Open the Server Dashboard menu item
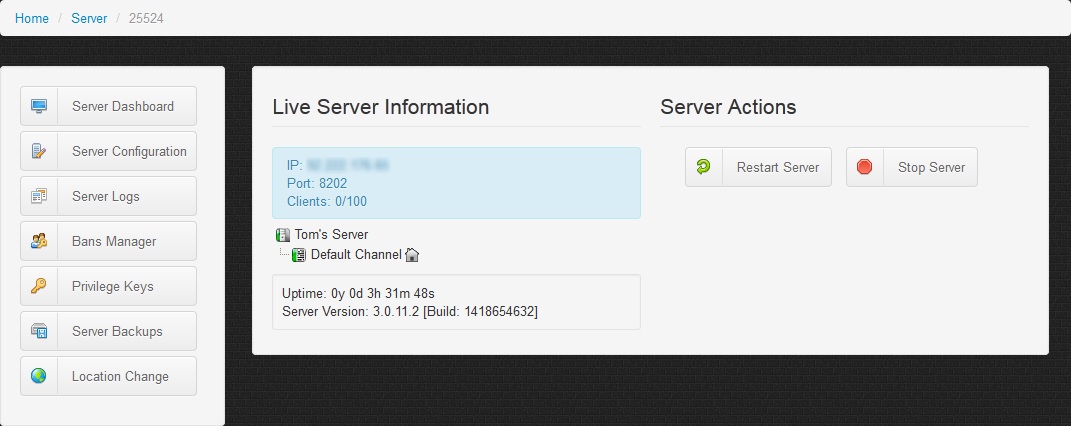1071x426 pixels. point(122,106)
